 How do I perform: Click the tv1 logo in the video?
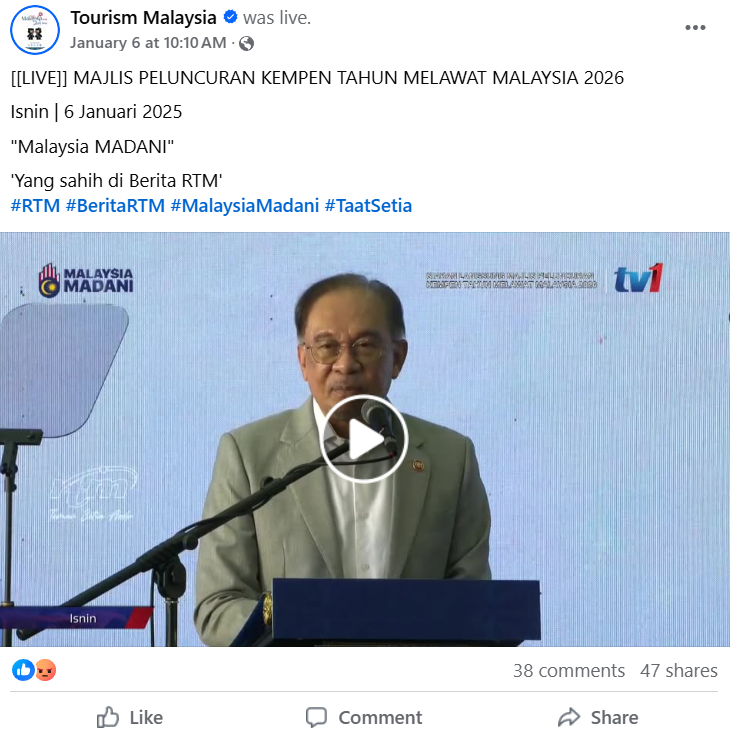click(x=638, y=278)
